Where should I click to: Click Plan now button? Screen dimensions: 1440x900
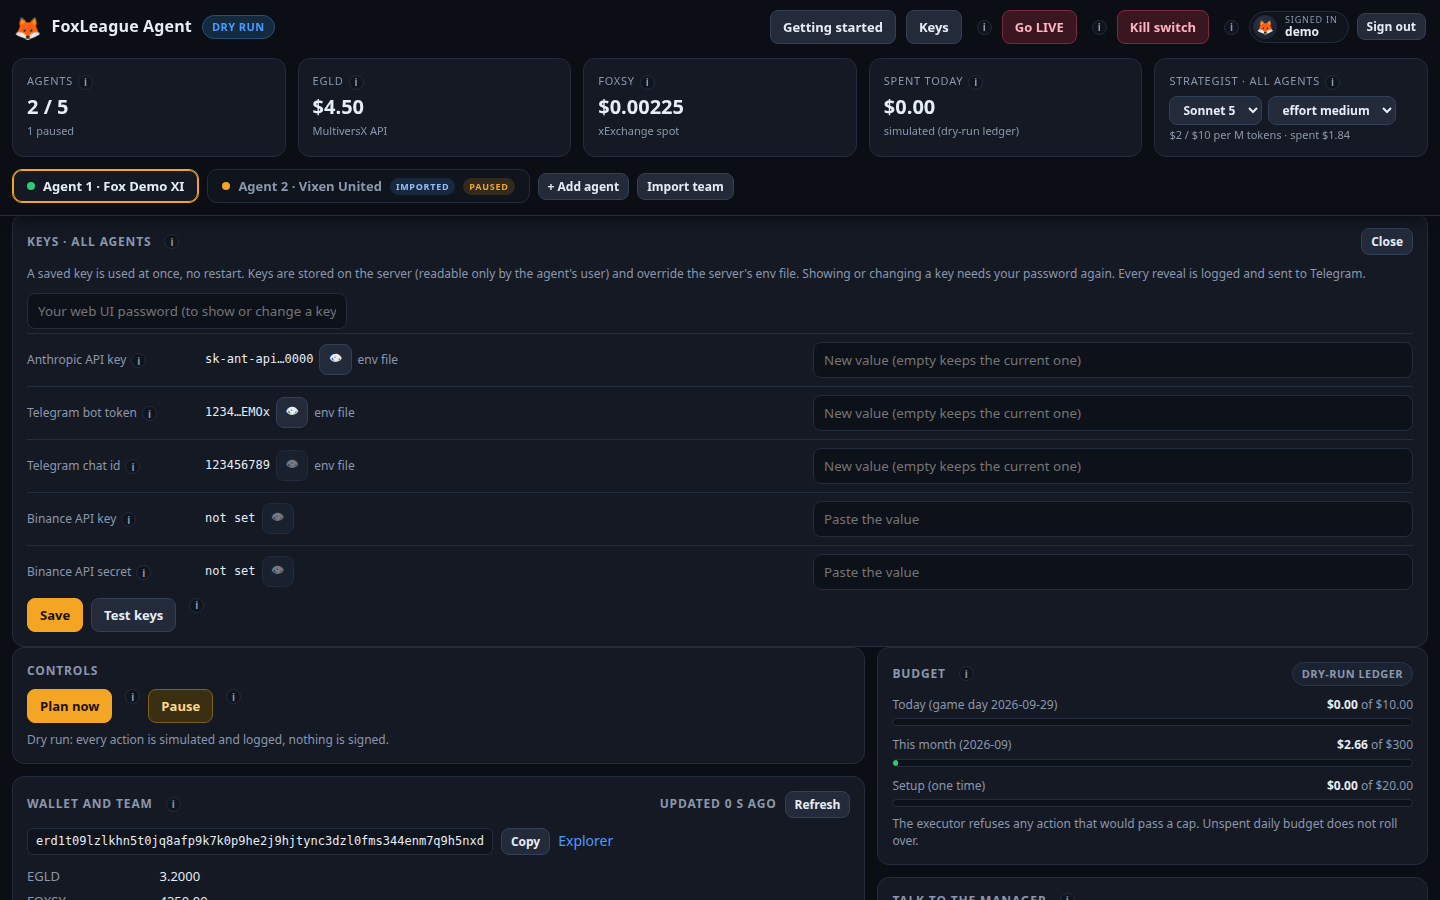[70, 706]
